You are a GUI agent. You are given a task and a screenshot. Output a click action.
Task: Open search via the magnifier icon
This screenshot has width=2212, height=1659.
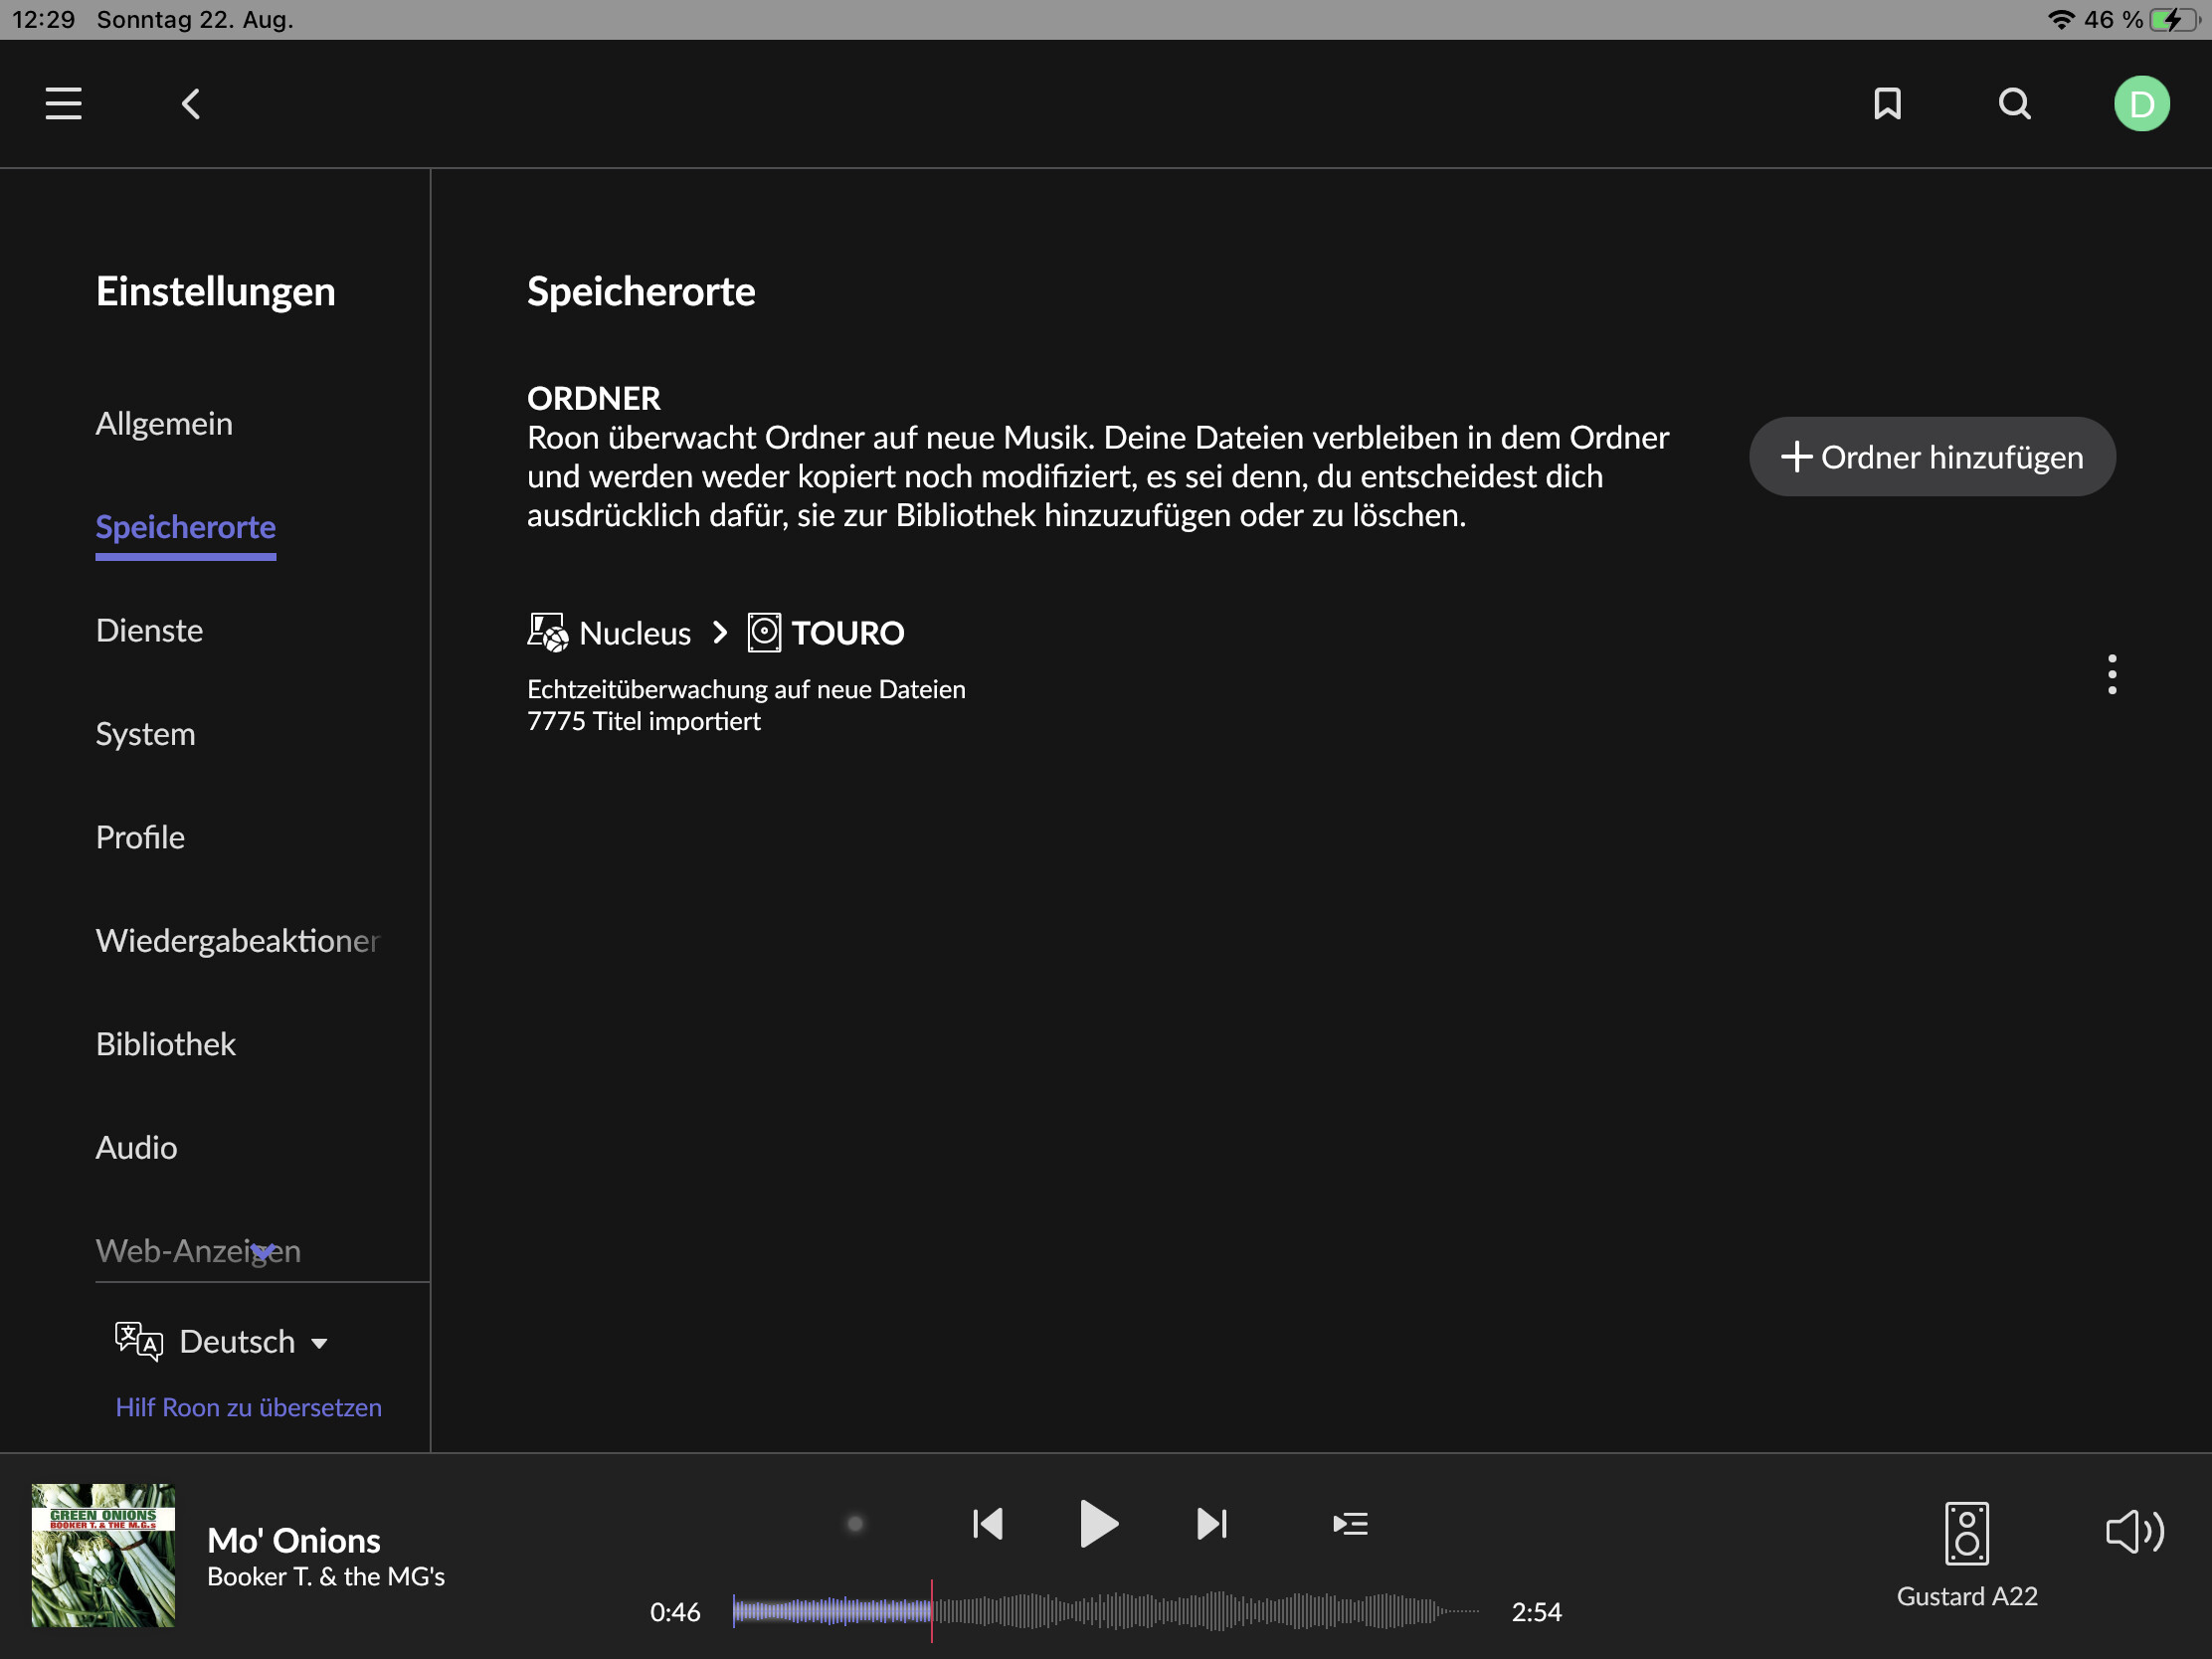2014,103
